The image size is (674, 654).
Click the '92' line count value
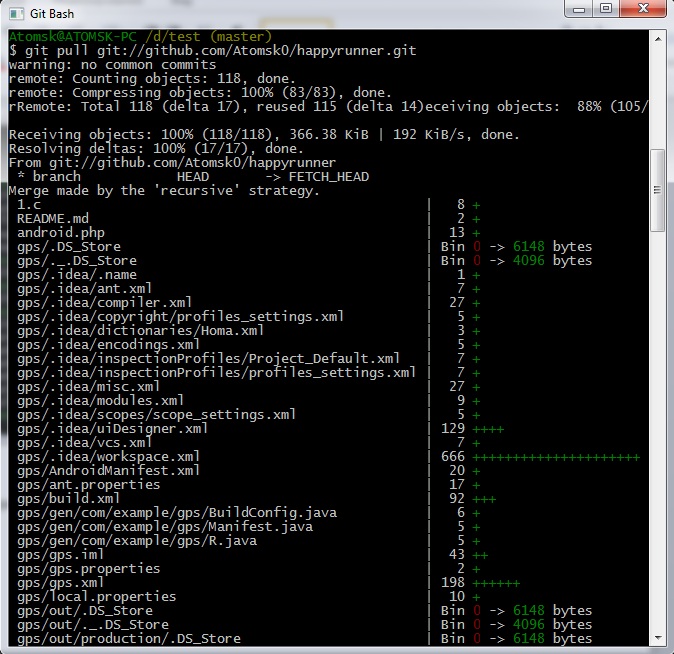[457, 499]
